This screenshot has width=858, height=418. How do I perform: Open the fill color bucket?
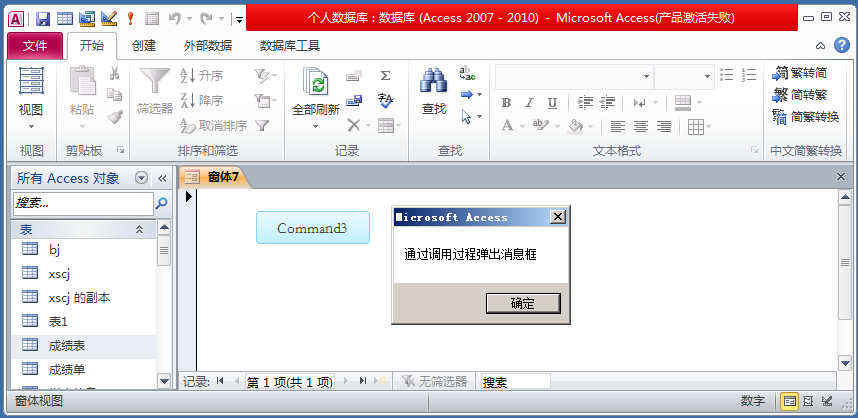coord(575,127)
